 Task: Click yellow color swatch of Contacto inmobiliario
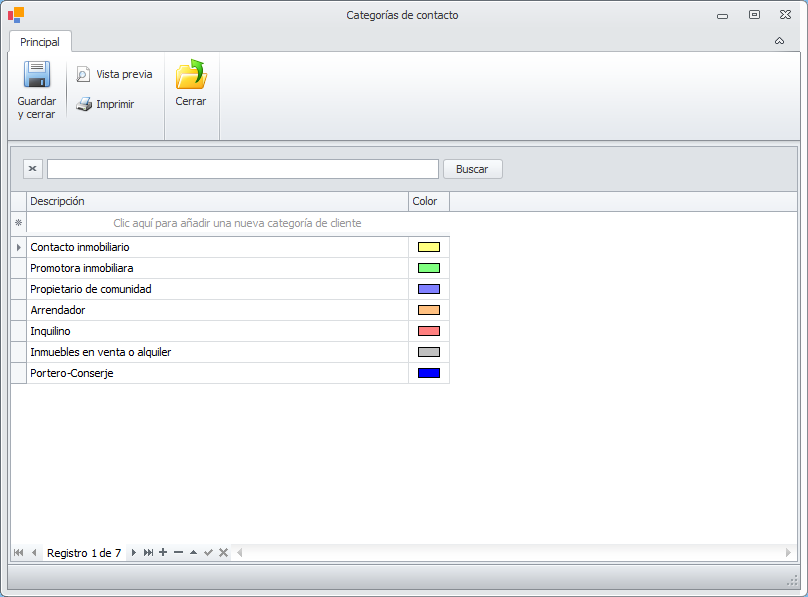click(x=429, y=247)
